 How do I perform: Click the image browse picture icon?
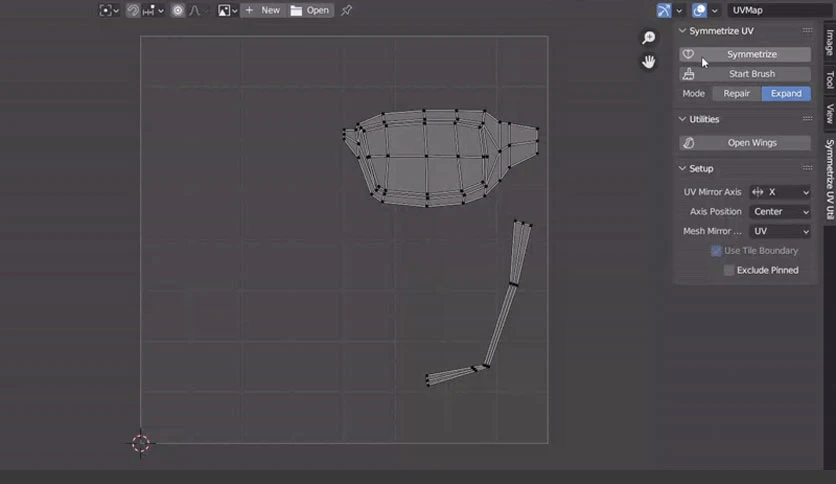pyautogui.click(x=224, y=10)
